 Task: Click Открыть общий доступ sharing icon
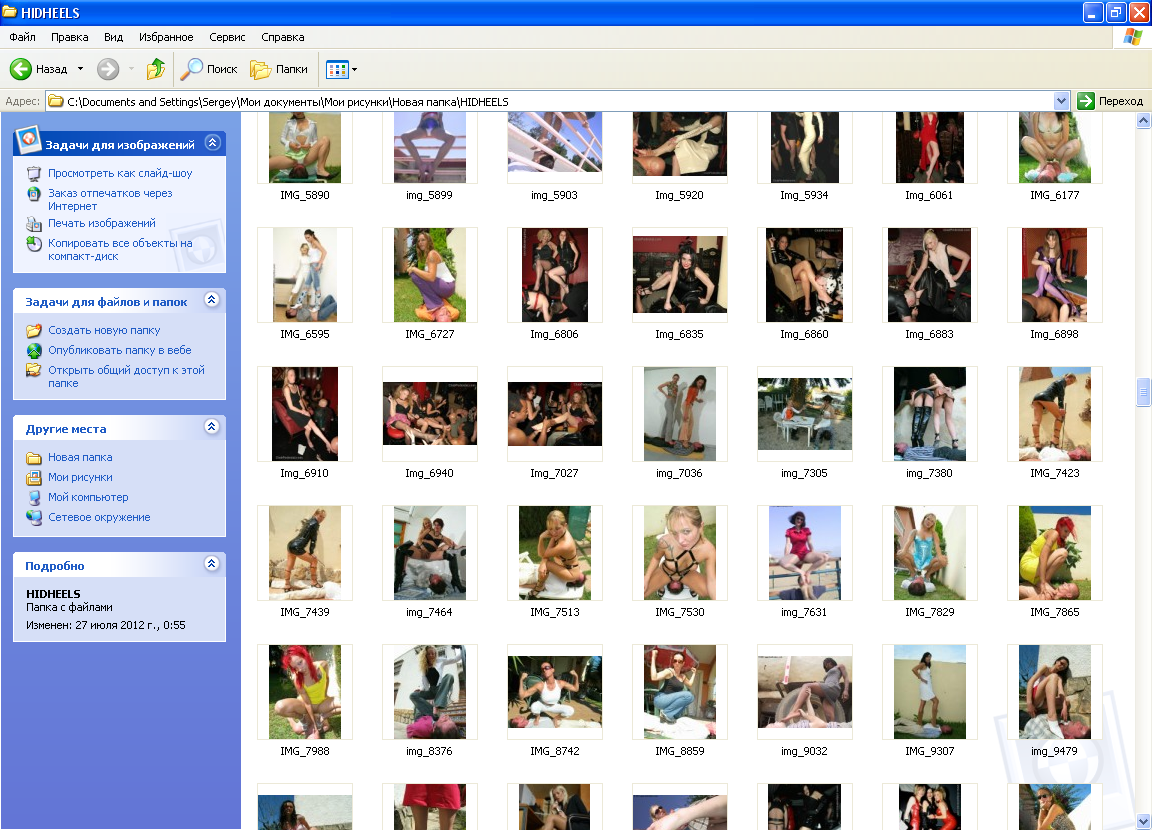tap(34, 370)
